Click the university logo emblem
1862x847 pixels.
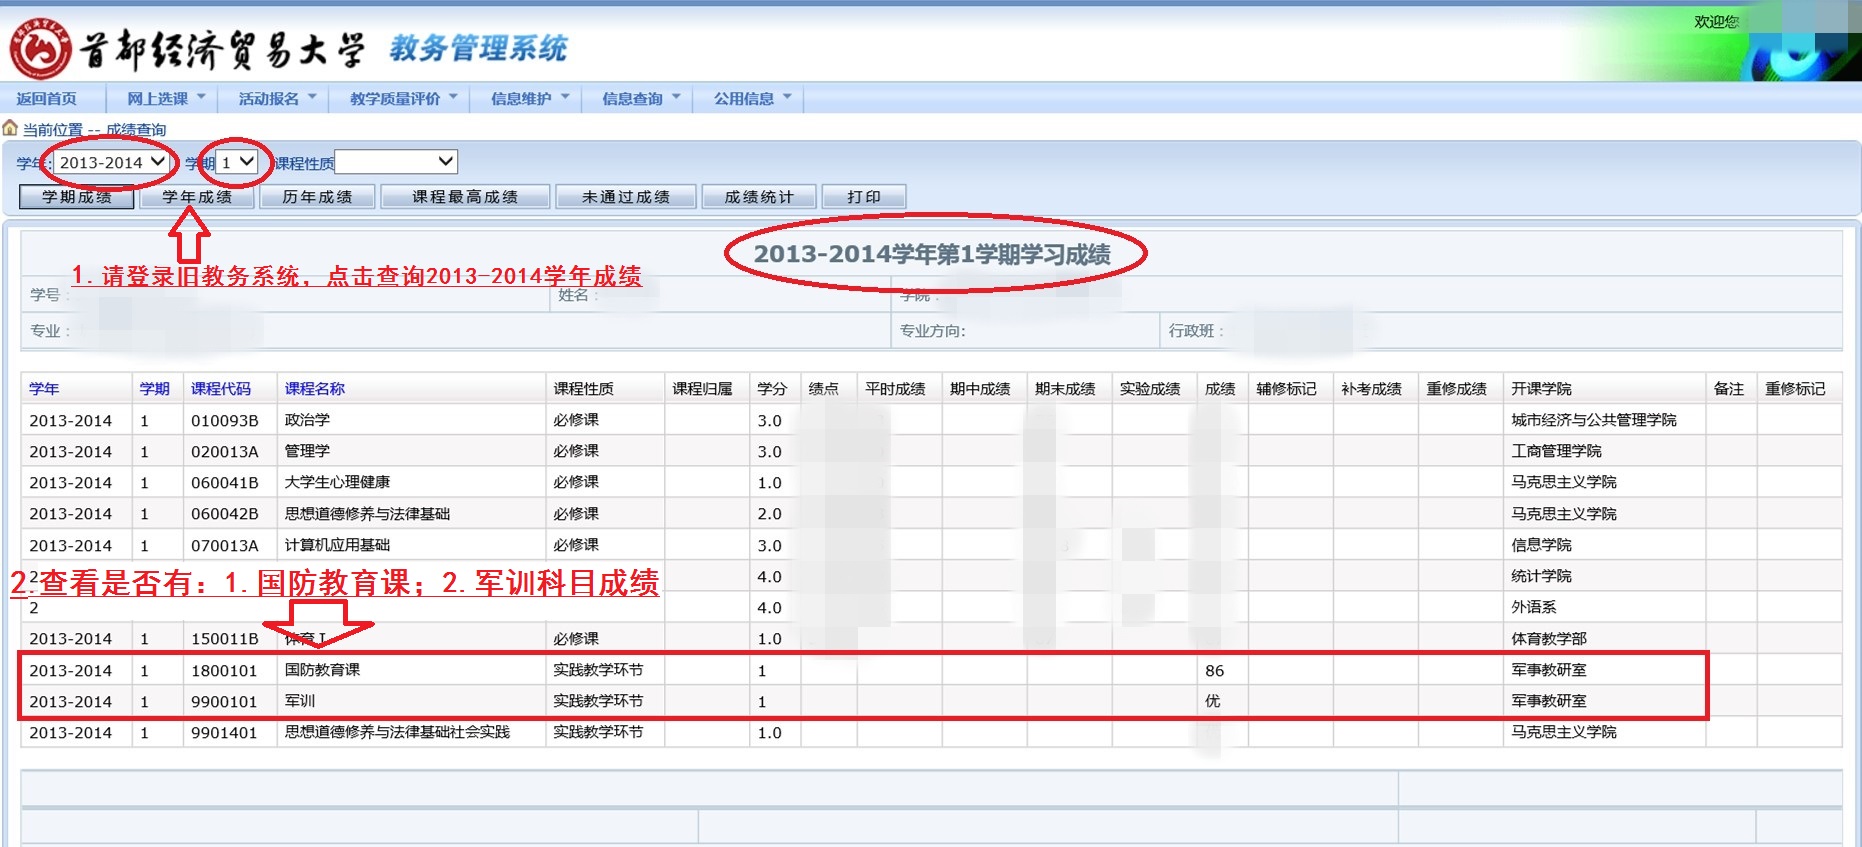click(40, 48)
